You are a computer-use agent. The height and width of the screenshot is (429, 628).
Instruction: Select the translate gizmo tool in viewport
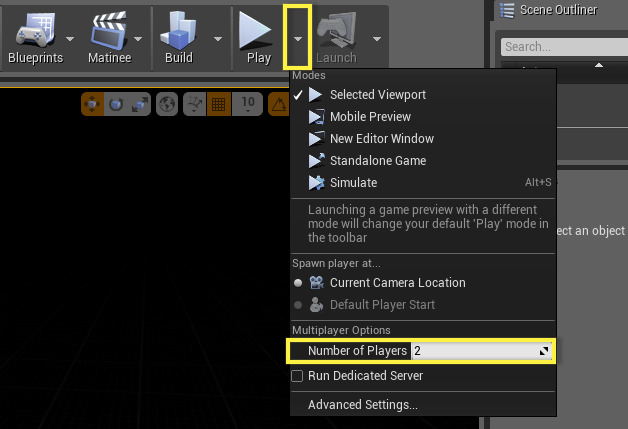pyautogui.click(x=93, y=104)
